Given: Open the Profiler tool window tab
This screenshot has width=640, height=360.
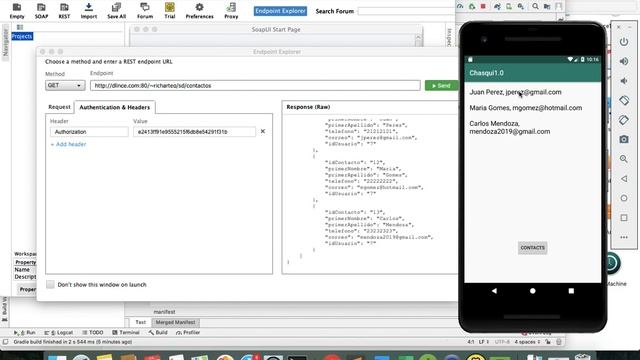Looking at the screenshot, I should 188,333.
